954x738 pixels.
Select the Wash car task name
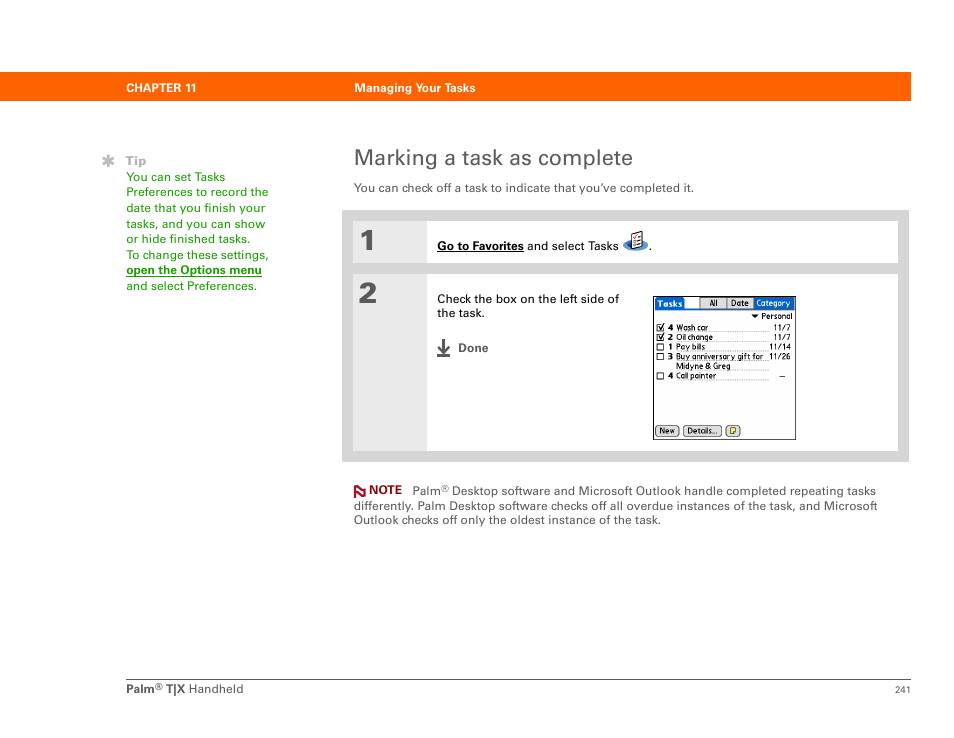[x=692, y=327]
